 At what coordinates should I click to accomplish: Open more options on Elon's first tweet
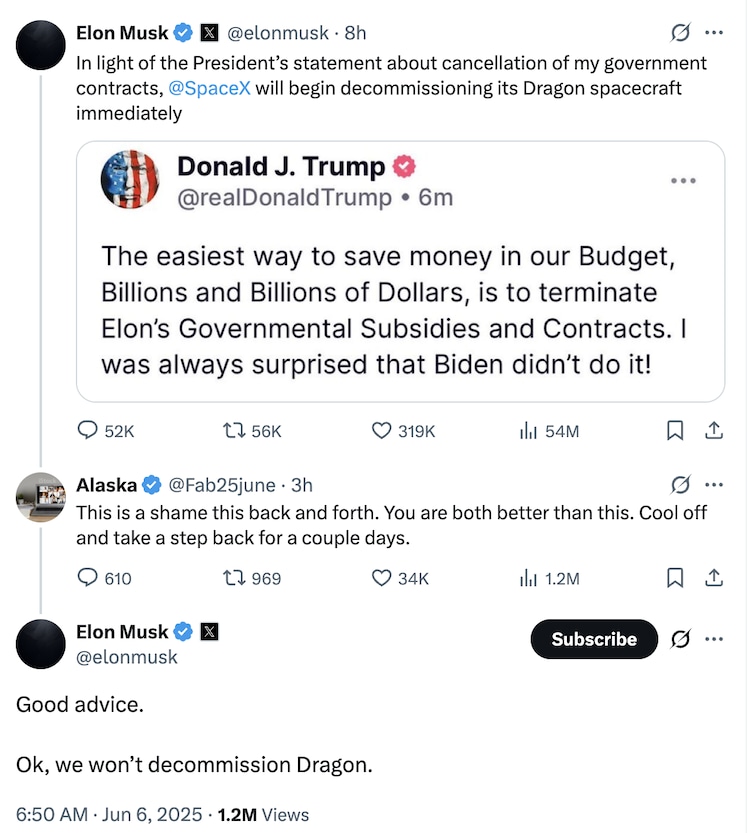714,33
